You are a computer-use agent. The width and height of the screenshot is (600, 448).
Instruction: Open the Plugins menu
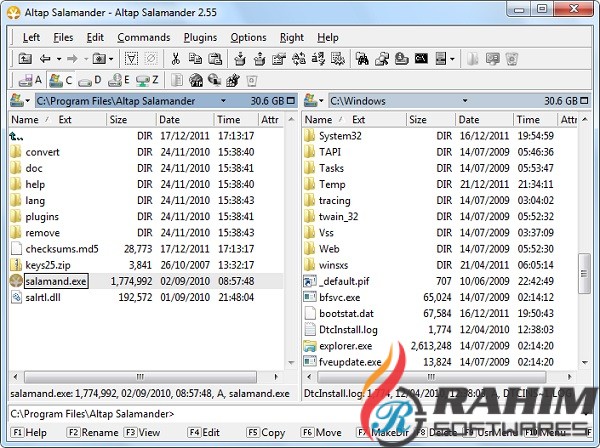click(200, 37)
